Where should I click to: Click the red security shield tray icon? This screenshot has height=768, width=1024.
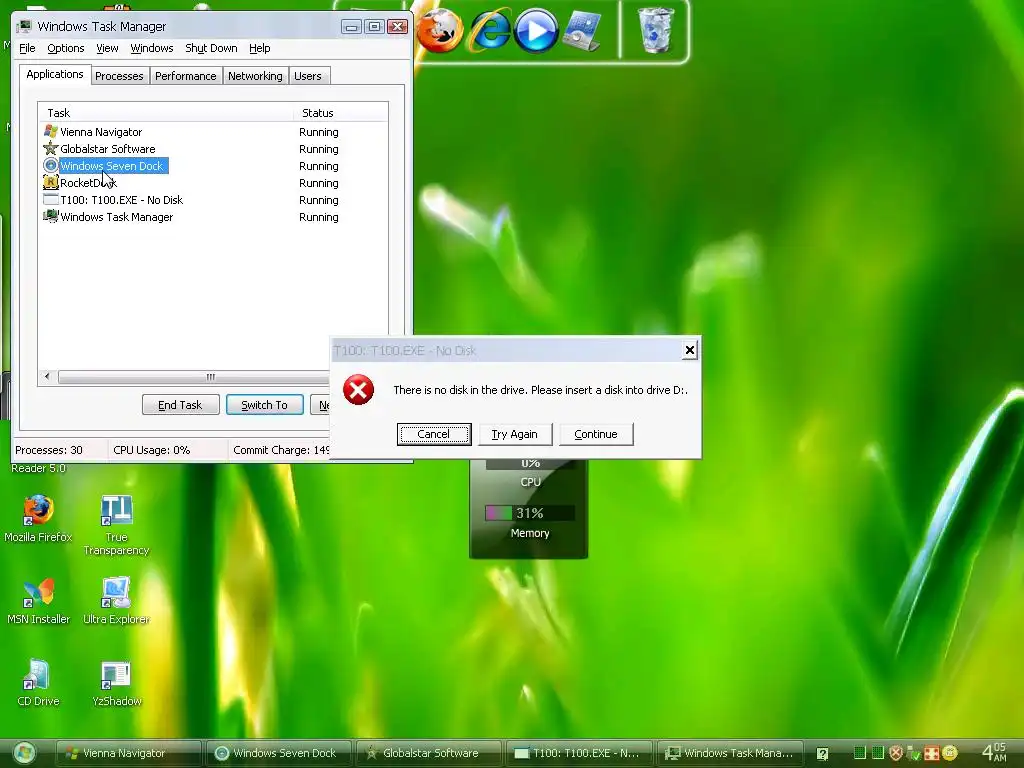point(896,753)
